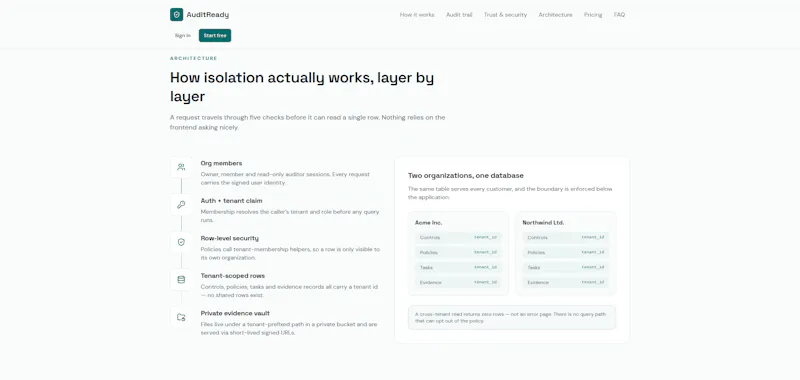Open the How it works nav link
The image size is (800, 380).
(x=417, y=15)
